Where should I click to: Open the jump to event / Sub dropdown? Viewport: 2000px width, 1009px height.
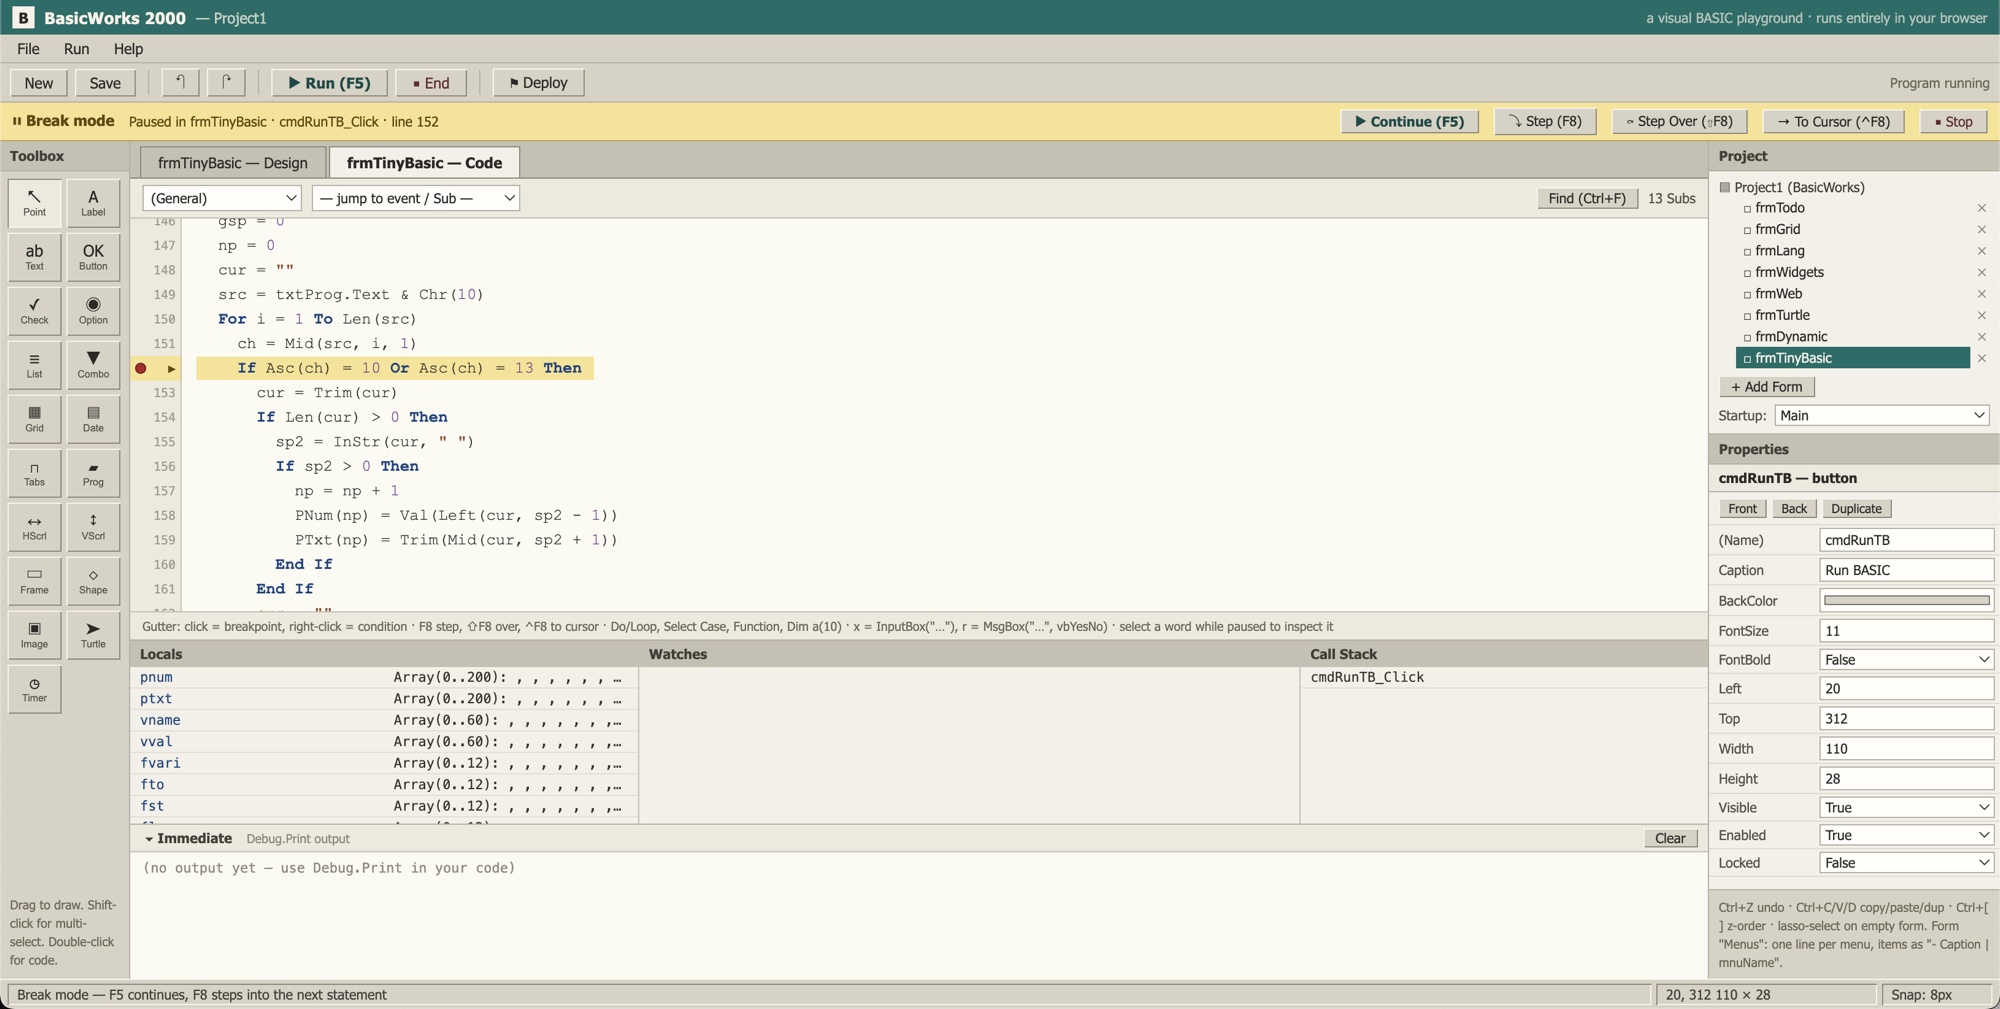415,198
